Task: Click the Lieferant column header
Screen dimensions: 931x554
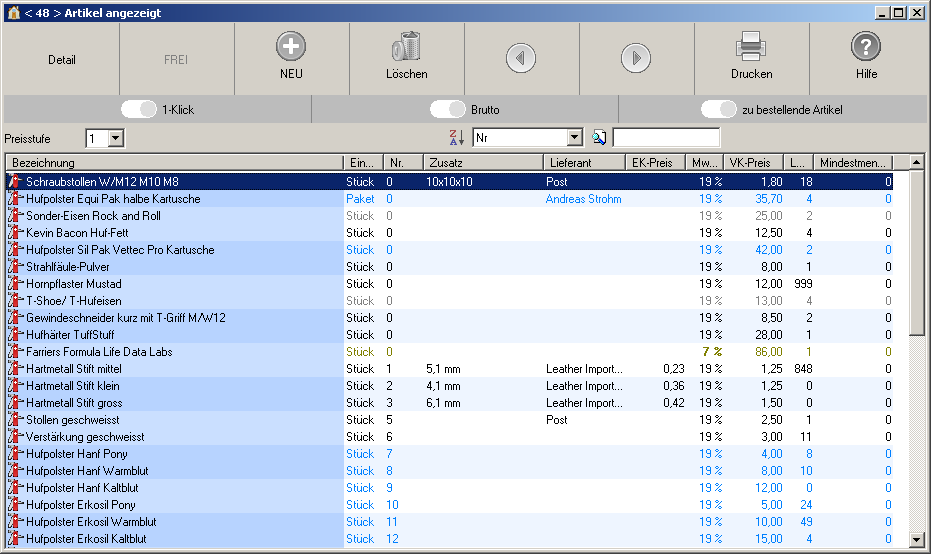Action: tap(585, 162)
